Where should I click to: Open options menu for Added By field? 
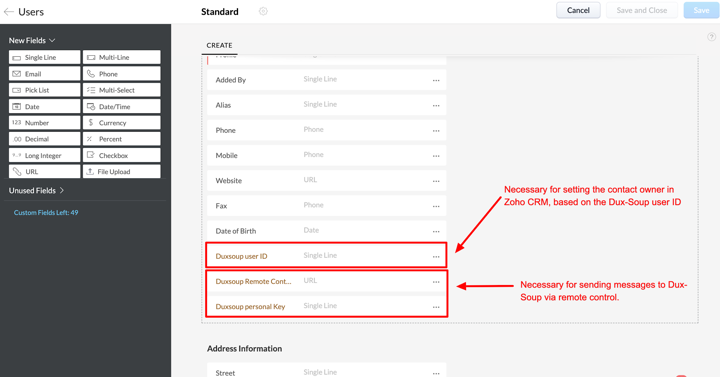pos(436,80)
